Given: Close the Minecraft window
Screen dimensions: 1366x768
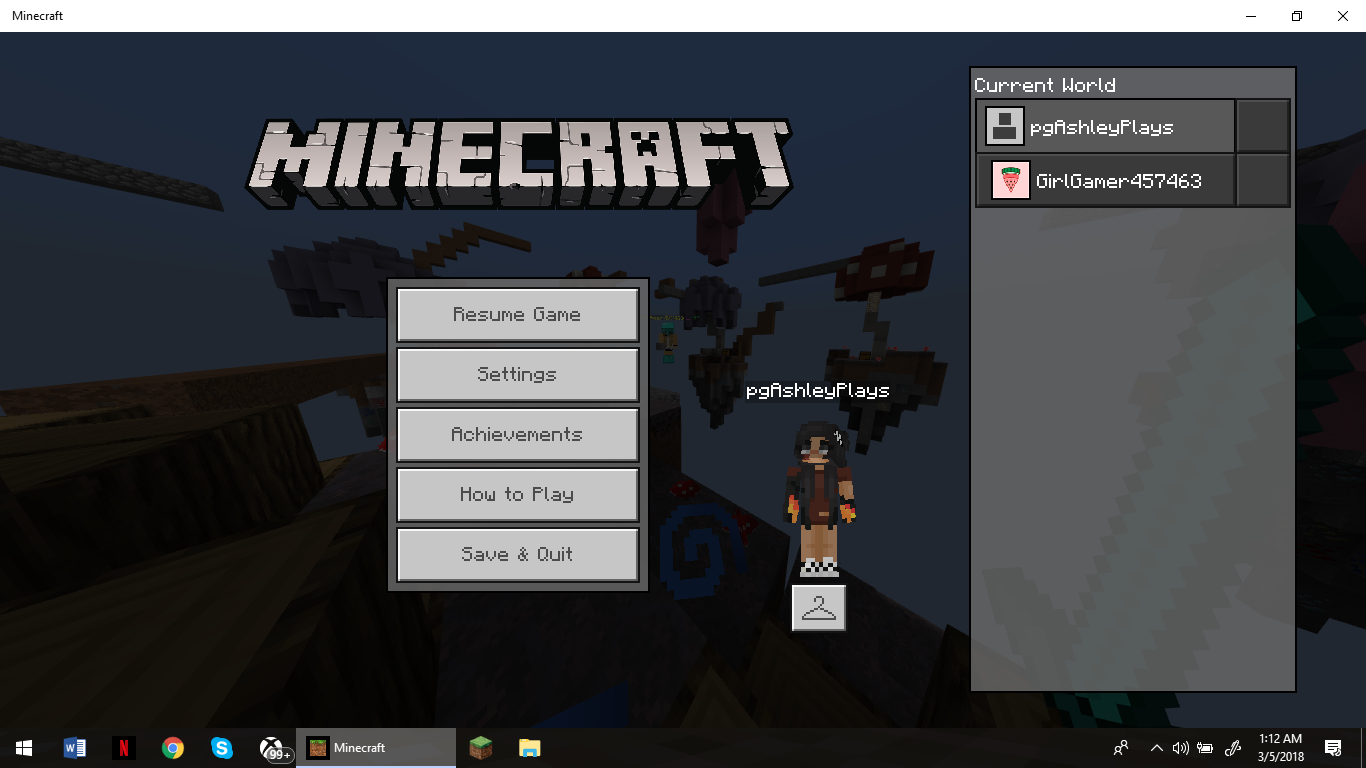Looking at the screenshot, I should (1343, 16).
